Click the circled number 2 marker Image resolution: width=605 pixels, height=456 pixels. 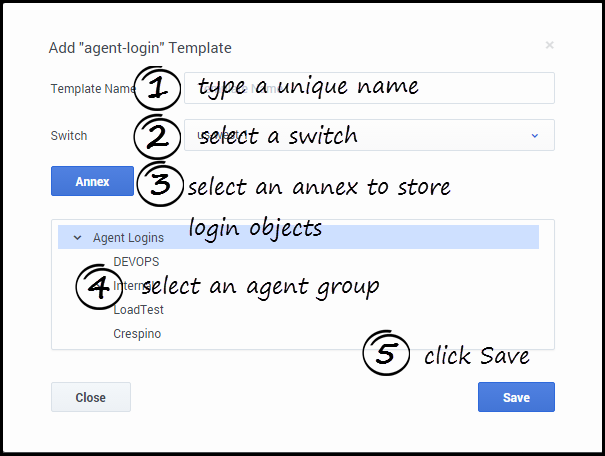(157, 136)
